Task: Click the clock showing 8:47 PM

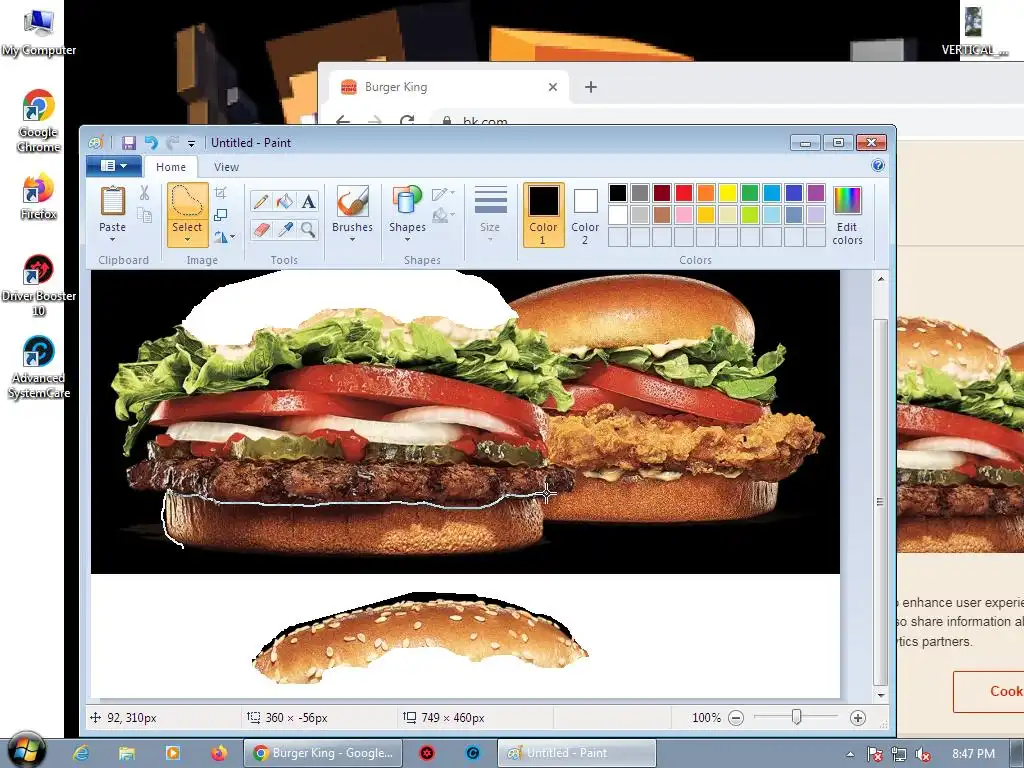Action: [973, 754]
